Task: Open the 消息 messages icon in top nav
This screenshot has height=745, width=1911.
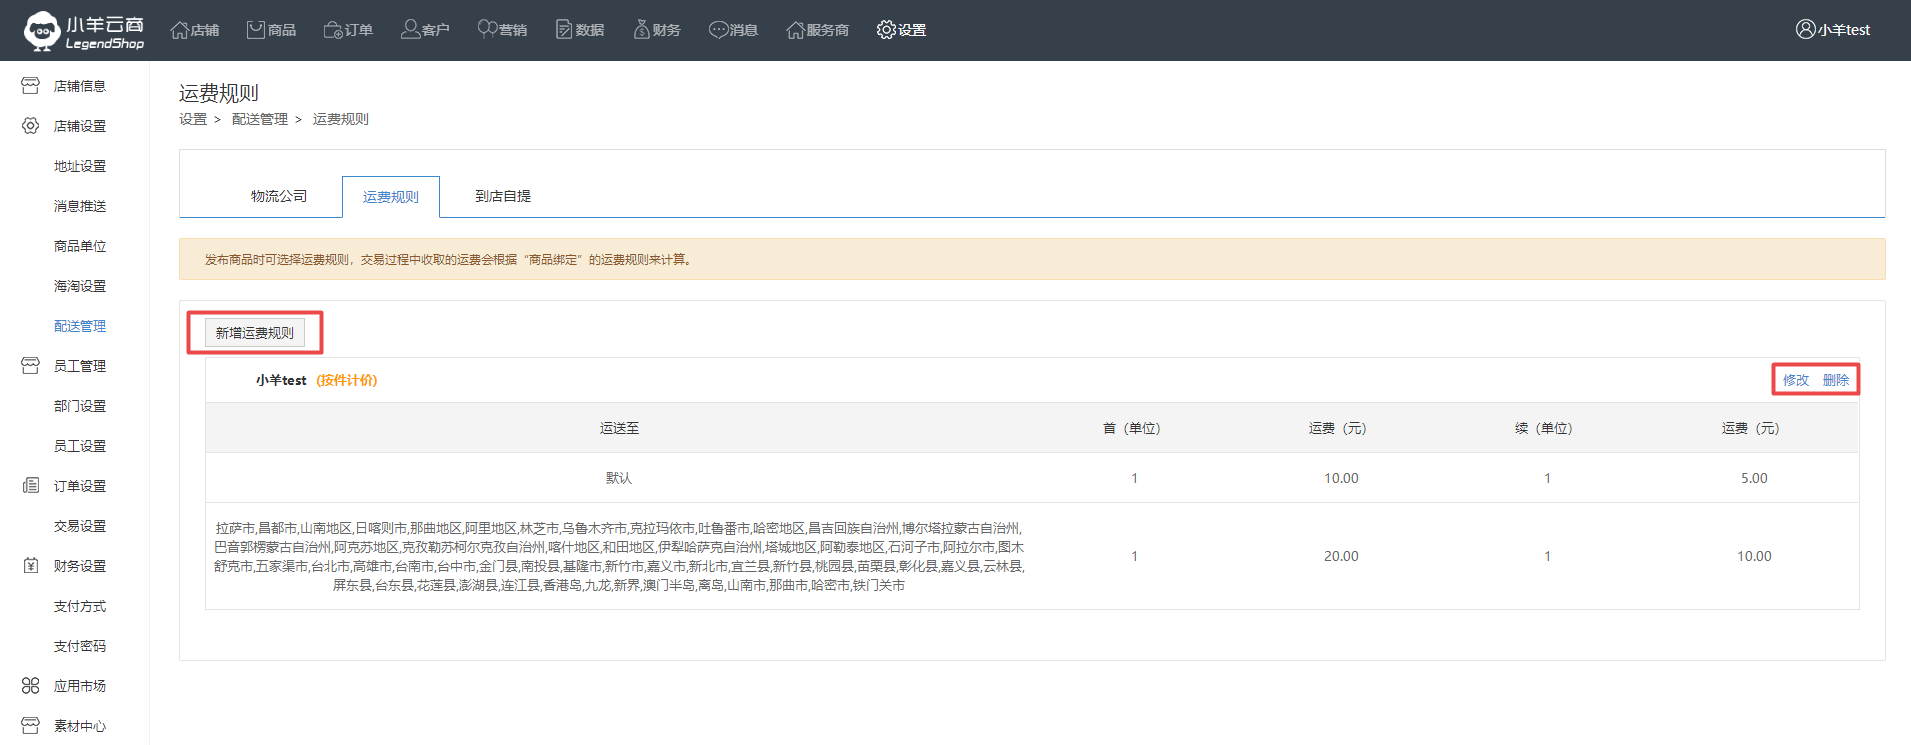Action: point(718,30)
